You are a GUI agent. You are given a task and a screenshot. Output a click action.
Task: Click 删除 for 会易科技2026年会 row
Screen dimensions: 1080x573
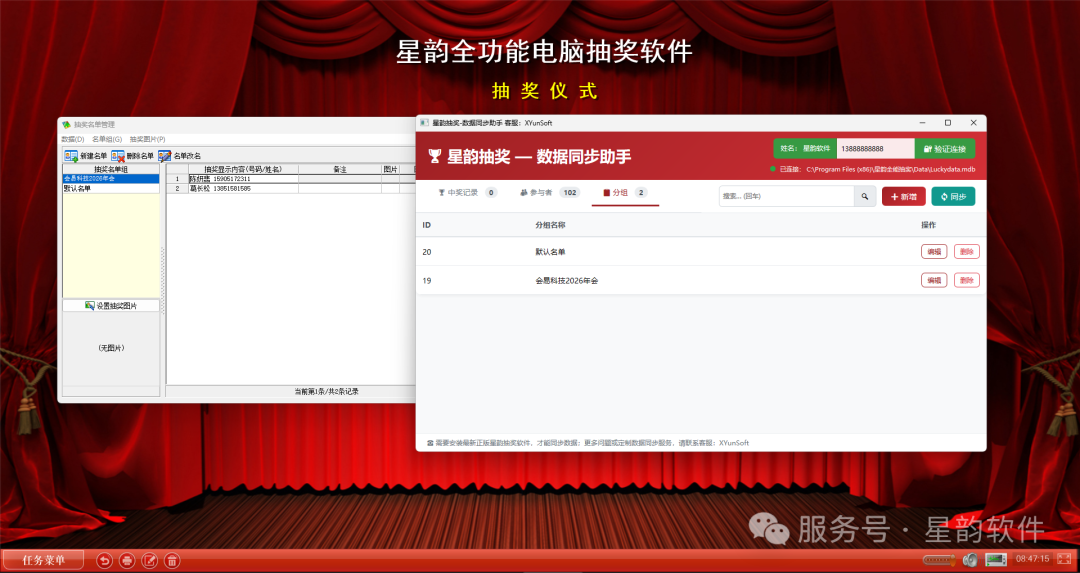coord(966,280)
